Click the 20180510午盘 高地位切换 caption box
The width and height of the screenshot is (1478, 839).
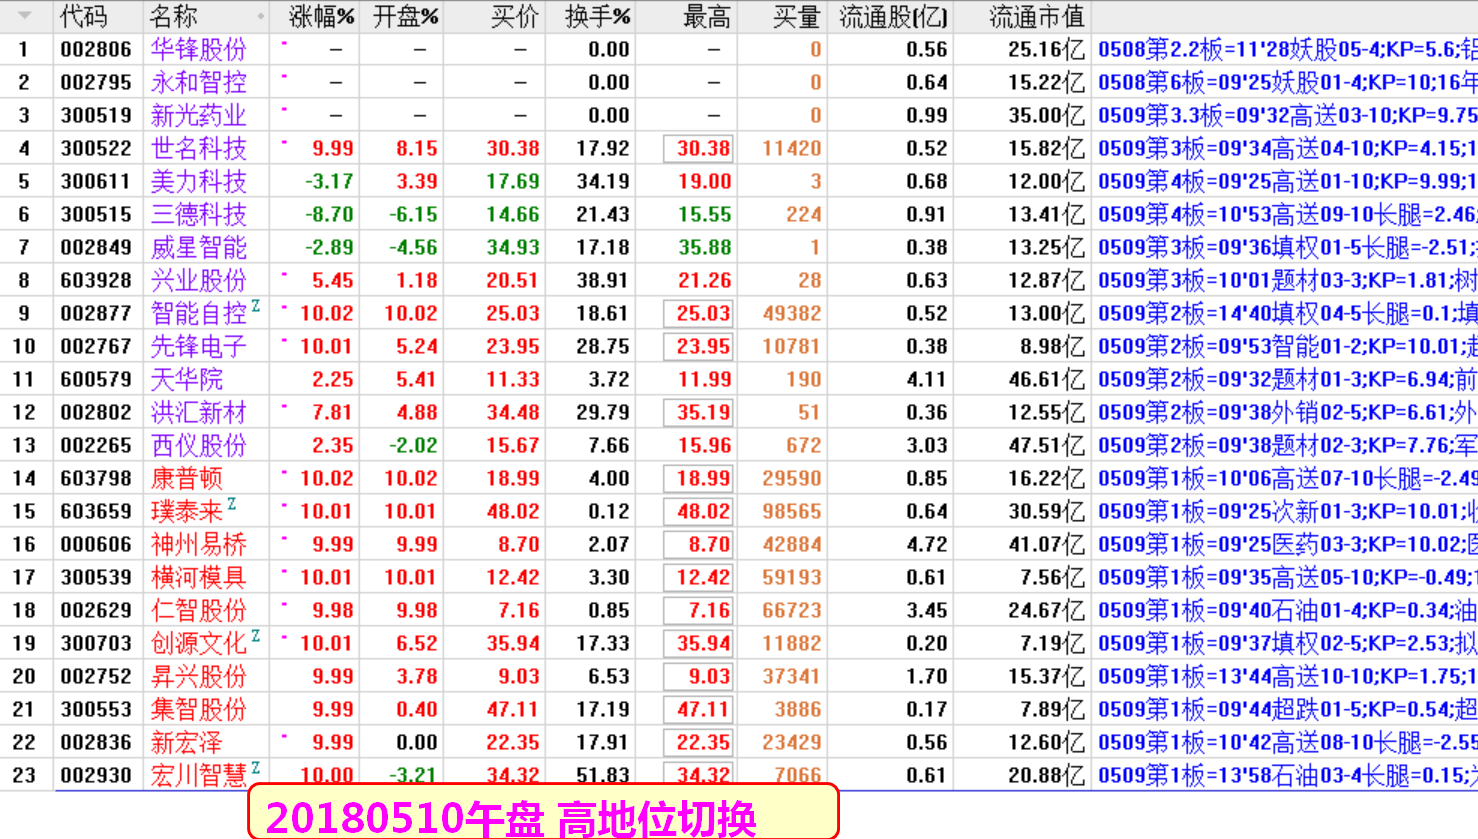[543, 812]
